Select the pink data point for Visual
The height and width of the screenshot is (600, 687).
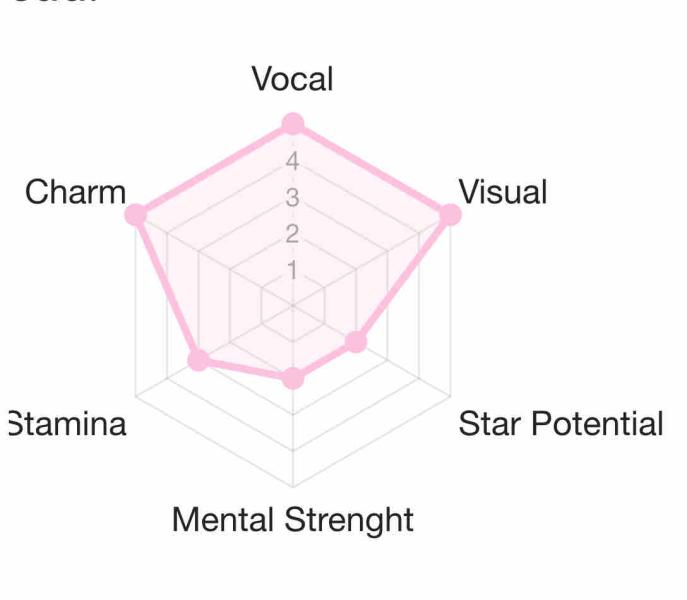coord(450,214)
